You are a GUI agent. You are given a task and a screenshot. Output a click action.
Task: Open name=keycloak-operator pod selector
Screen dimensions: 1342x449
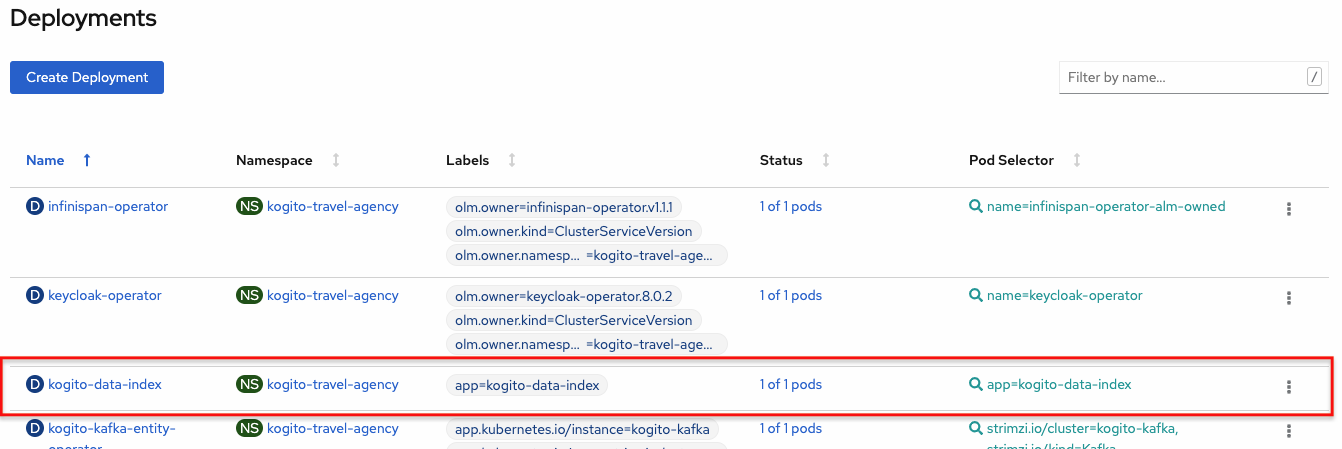point(1065,296)
